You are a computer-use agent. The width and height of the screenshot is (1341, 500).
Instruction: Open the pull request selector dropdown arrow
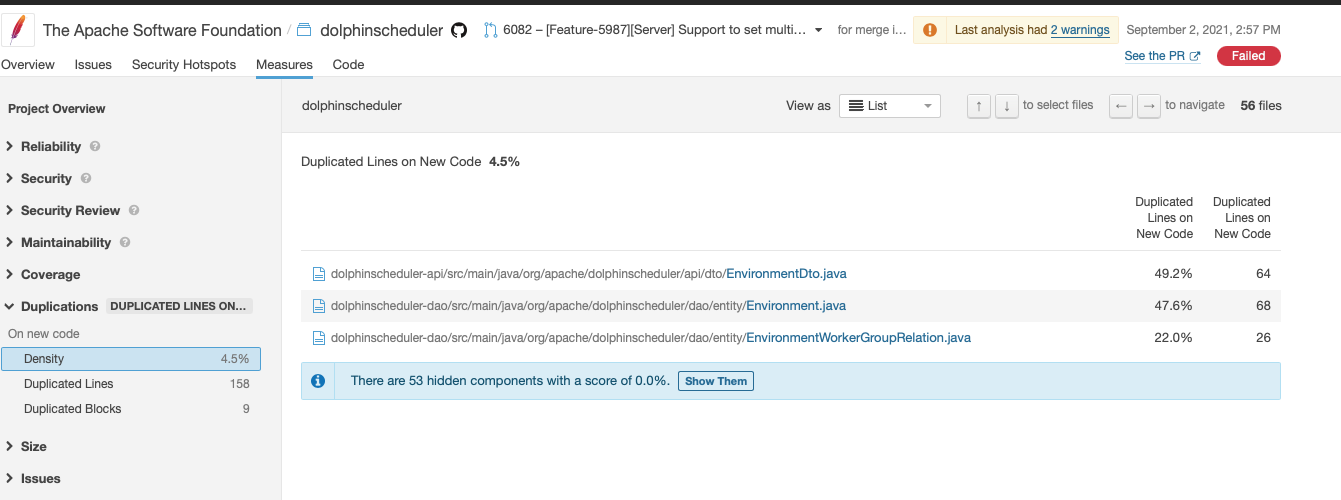tap(819, 30)
